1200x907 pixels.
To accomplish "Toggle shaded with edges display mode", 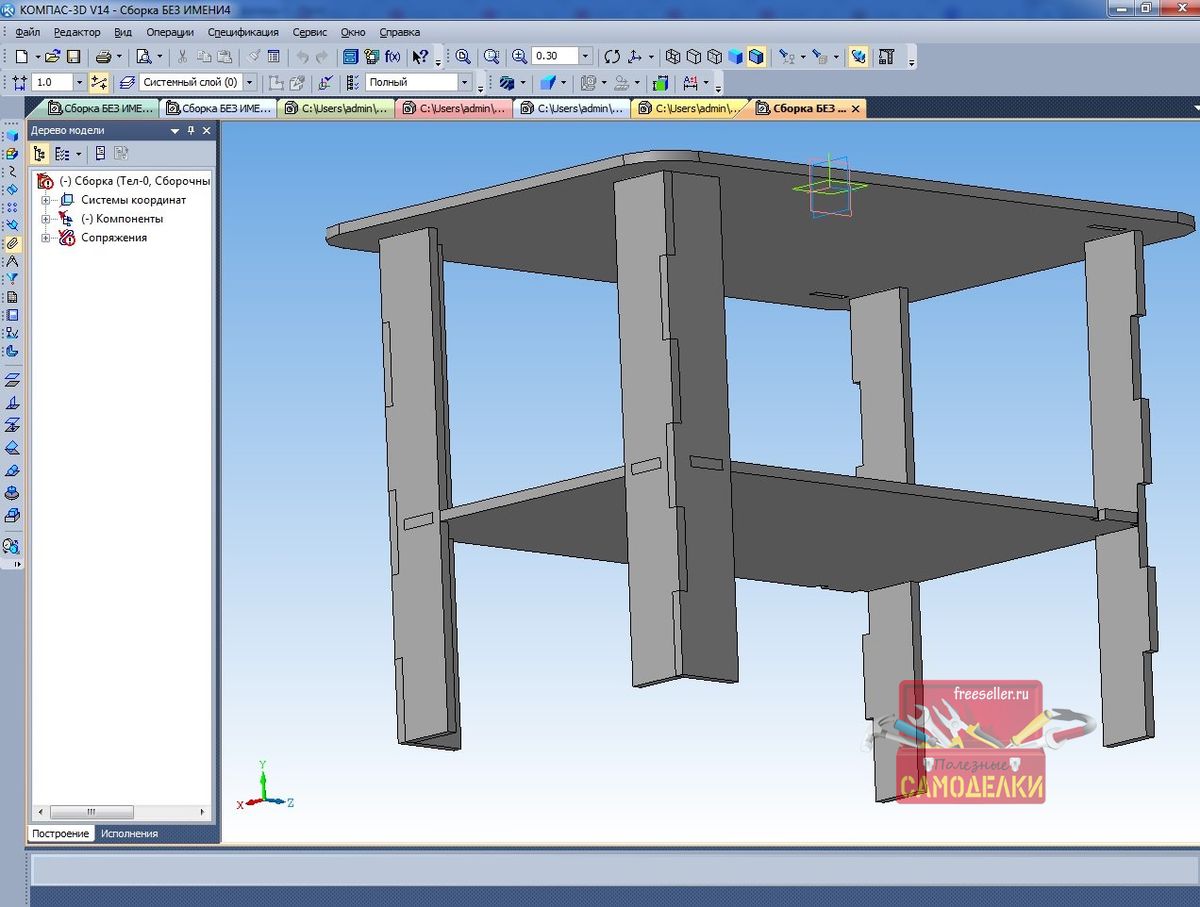I will click(x=756, y=57).
